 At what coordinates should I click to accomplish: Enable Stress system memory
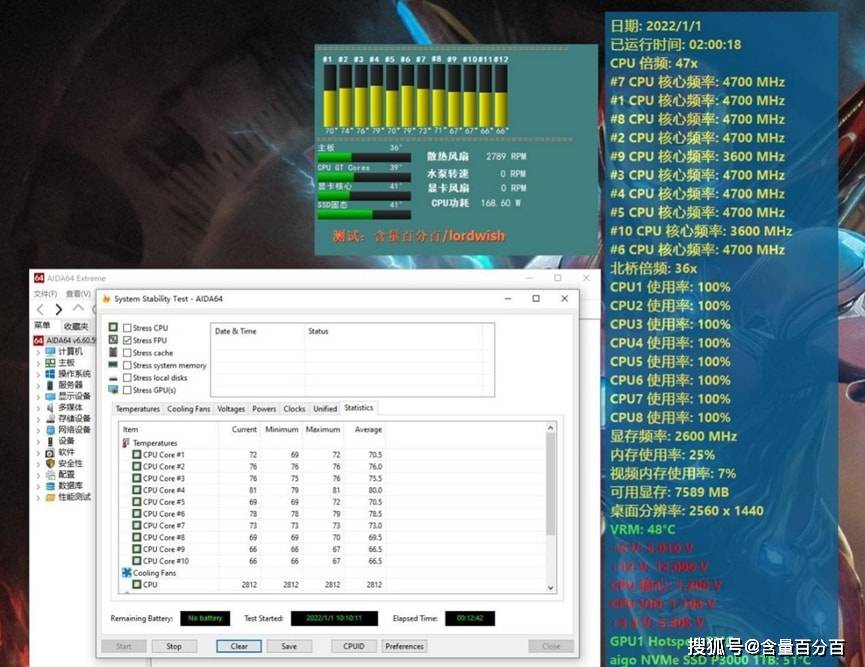pyautogui.click(x=127, y=365)
